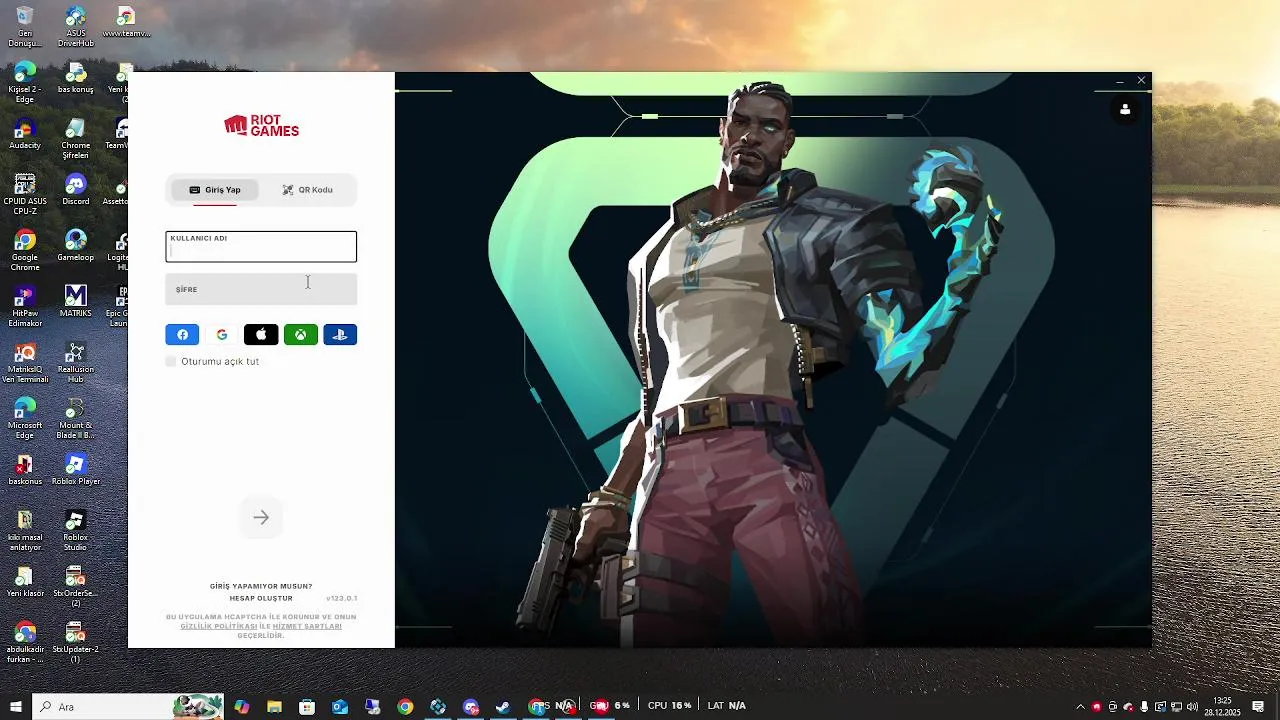
Task: Open Copilot from the taskbar
Action: tap(241, 706)
